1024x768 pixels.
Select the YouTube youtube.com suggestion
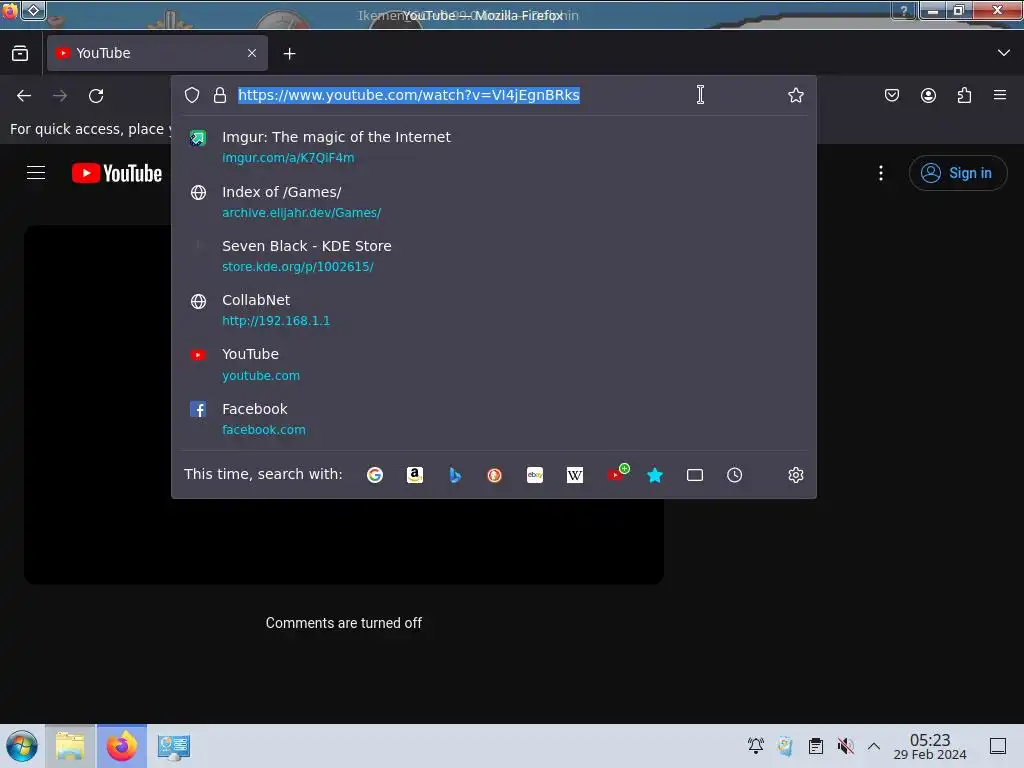coord(494,364)
